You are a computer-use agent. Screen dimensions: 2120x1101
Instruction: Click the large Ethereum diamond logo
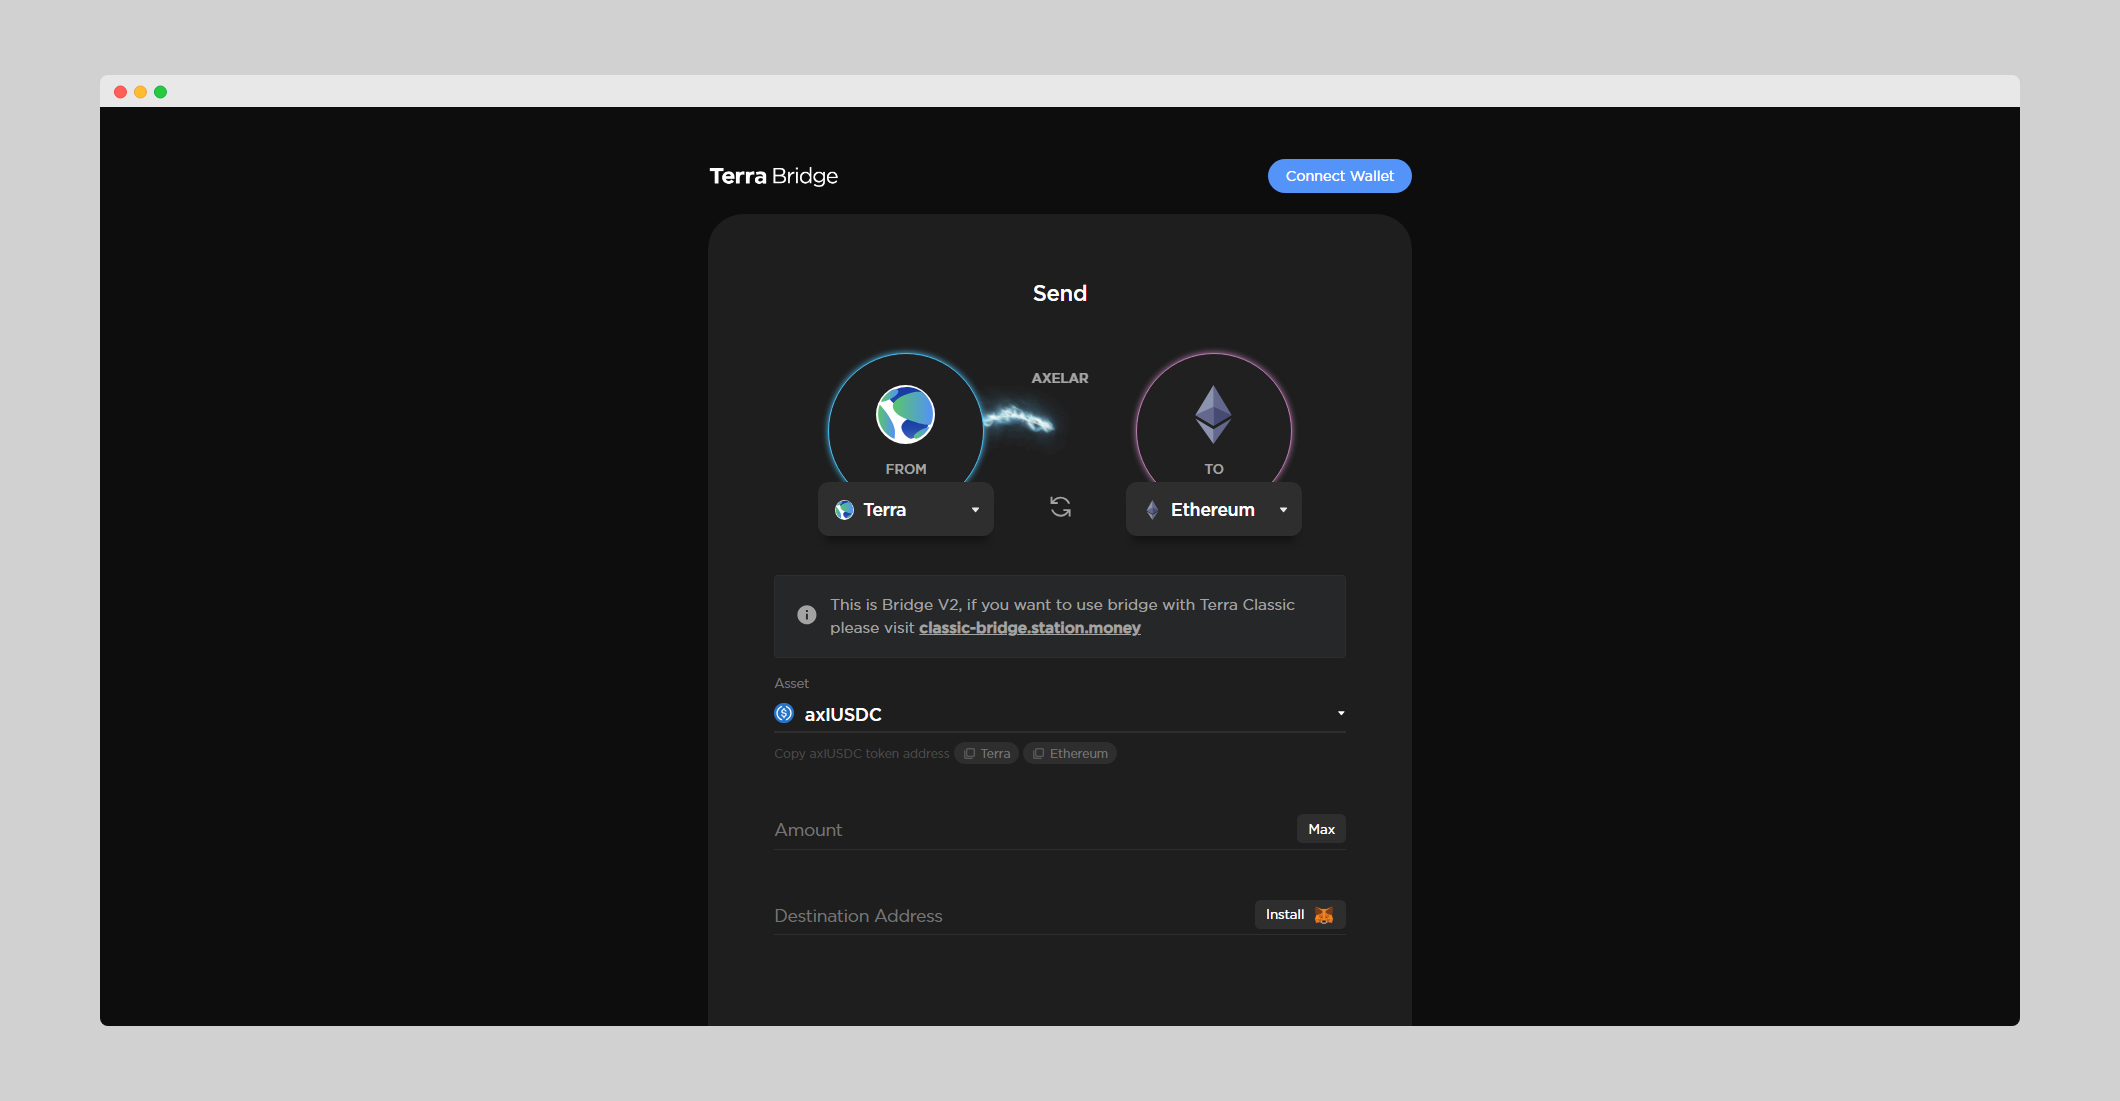(x=1213, y=414)
